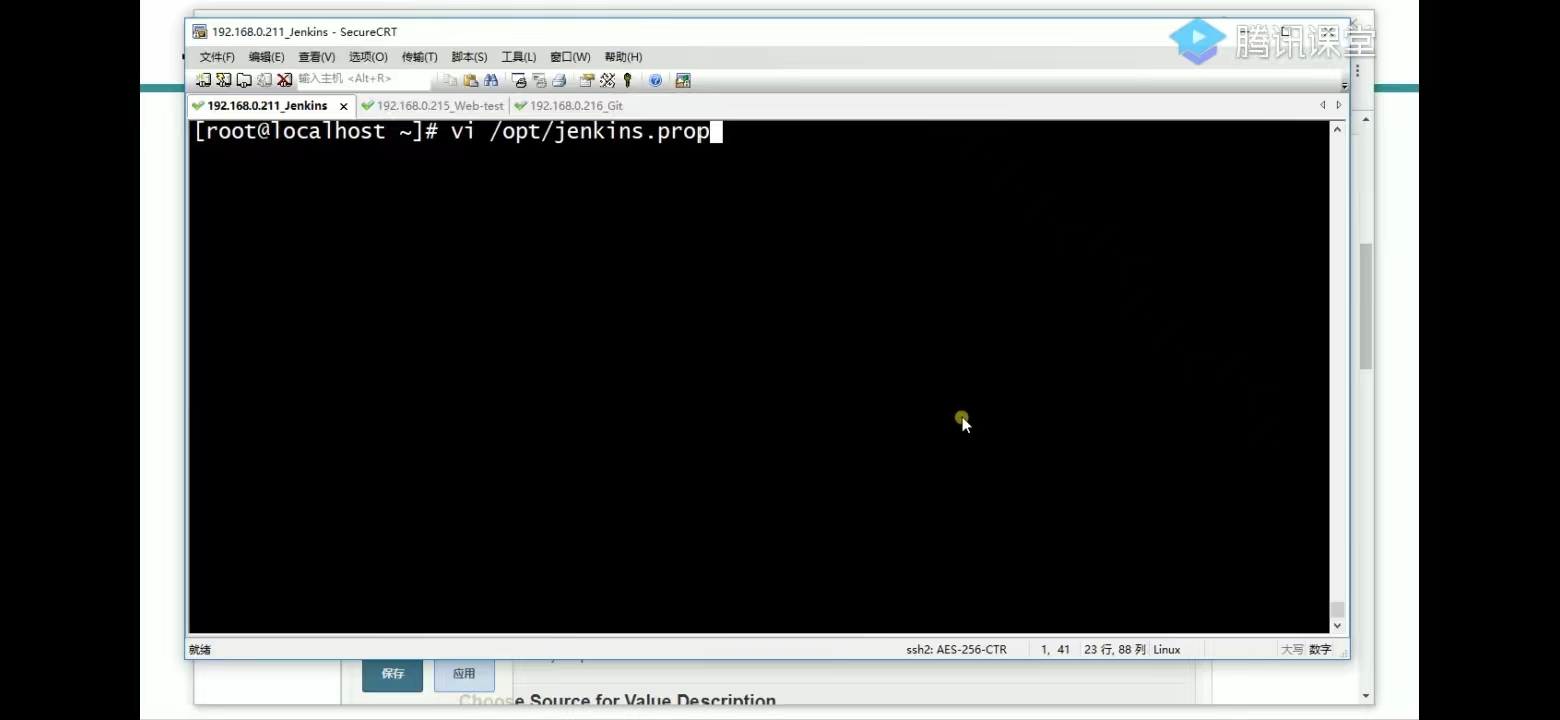
Task: Click the background page scrollbar down arrow
Action: [x=1366, y=696]
